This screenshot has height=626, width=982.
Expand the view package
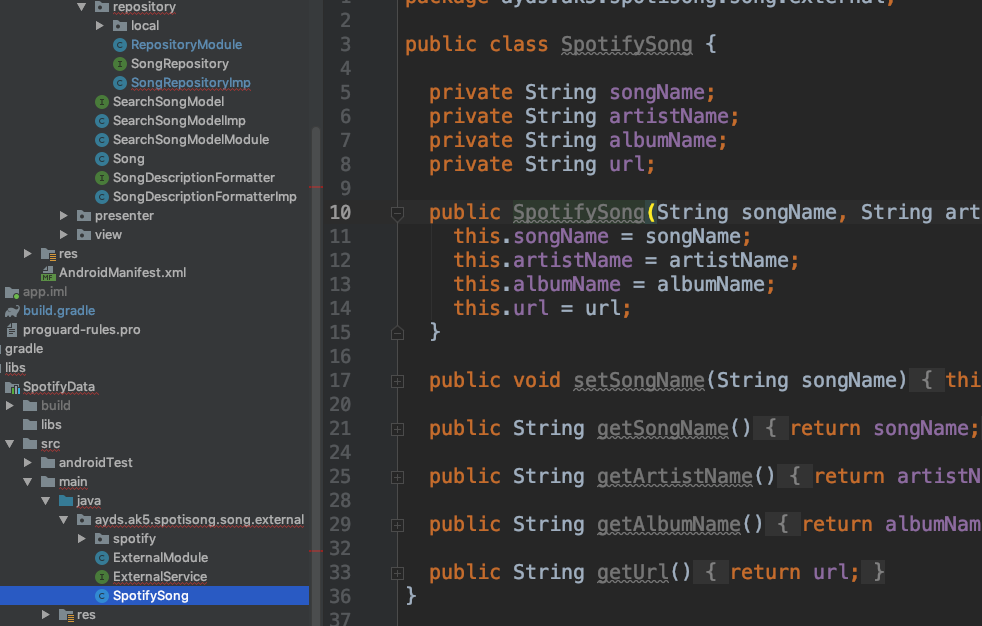63,235
